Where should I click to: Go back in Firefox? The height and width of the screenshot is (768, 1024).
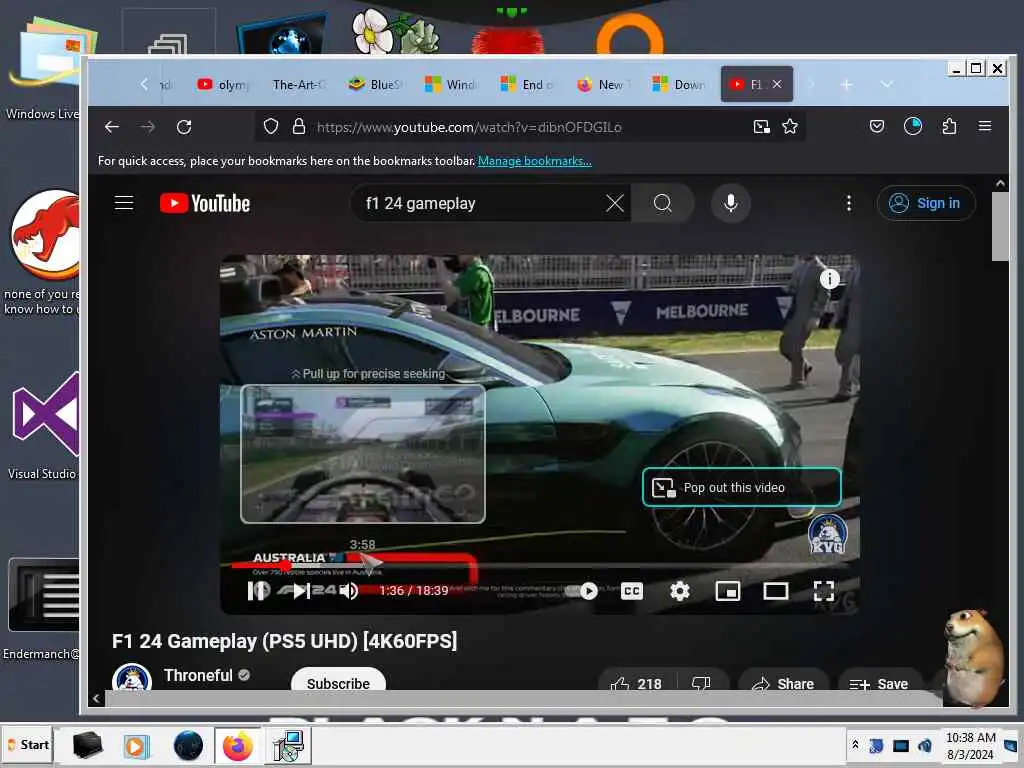[x=112, y=127]
